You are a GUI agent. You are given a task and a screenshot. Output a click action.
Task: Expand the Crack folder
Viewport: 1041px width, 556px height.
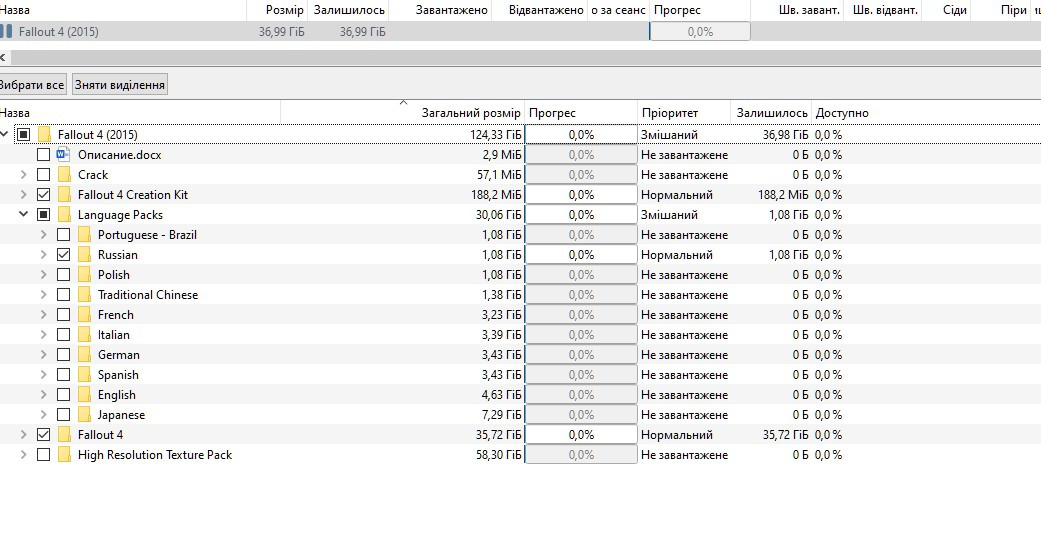[x=23, y=175]
